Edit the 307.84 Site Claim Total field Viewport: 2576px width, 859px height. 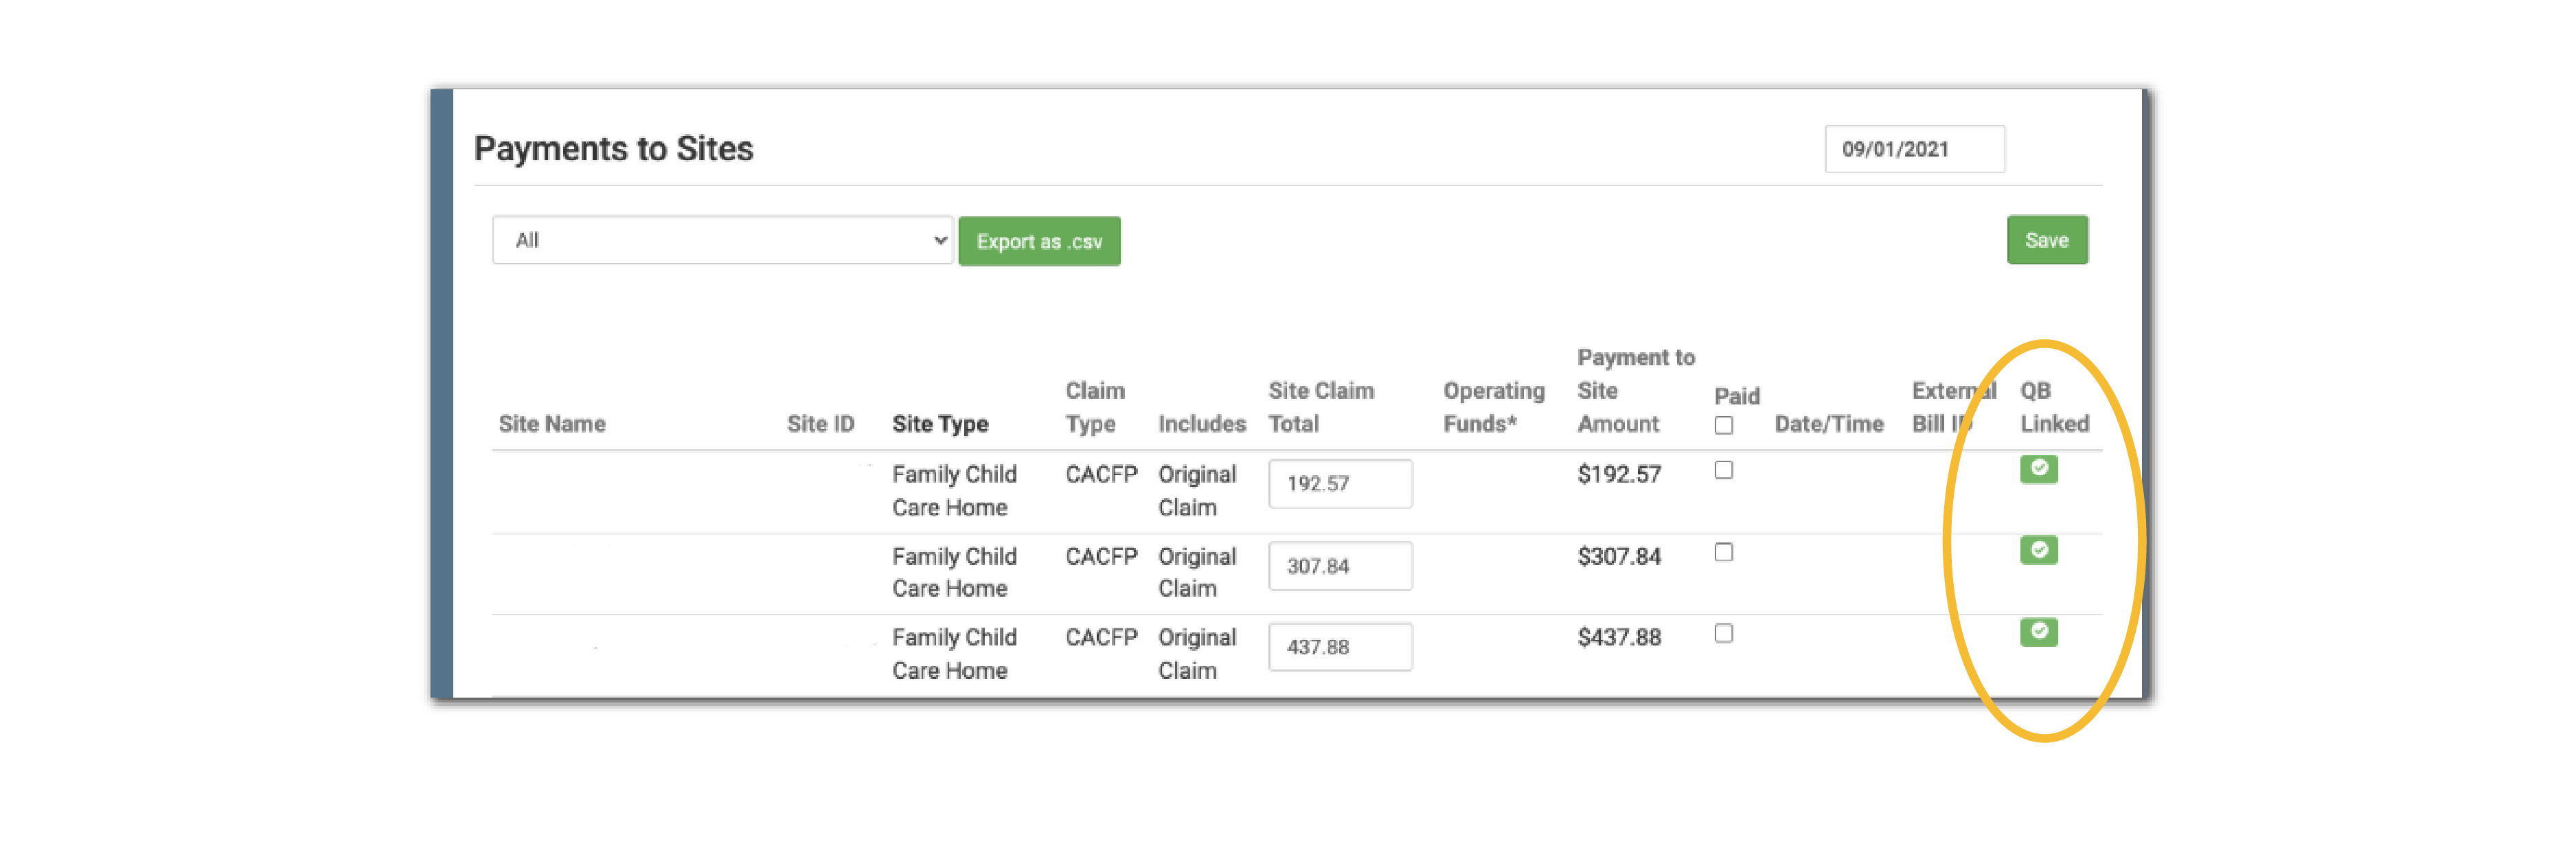click(1339, 566)
